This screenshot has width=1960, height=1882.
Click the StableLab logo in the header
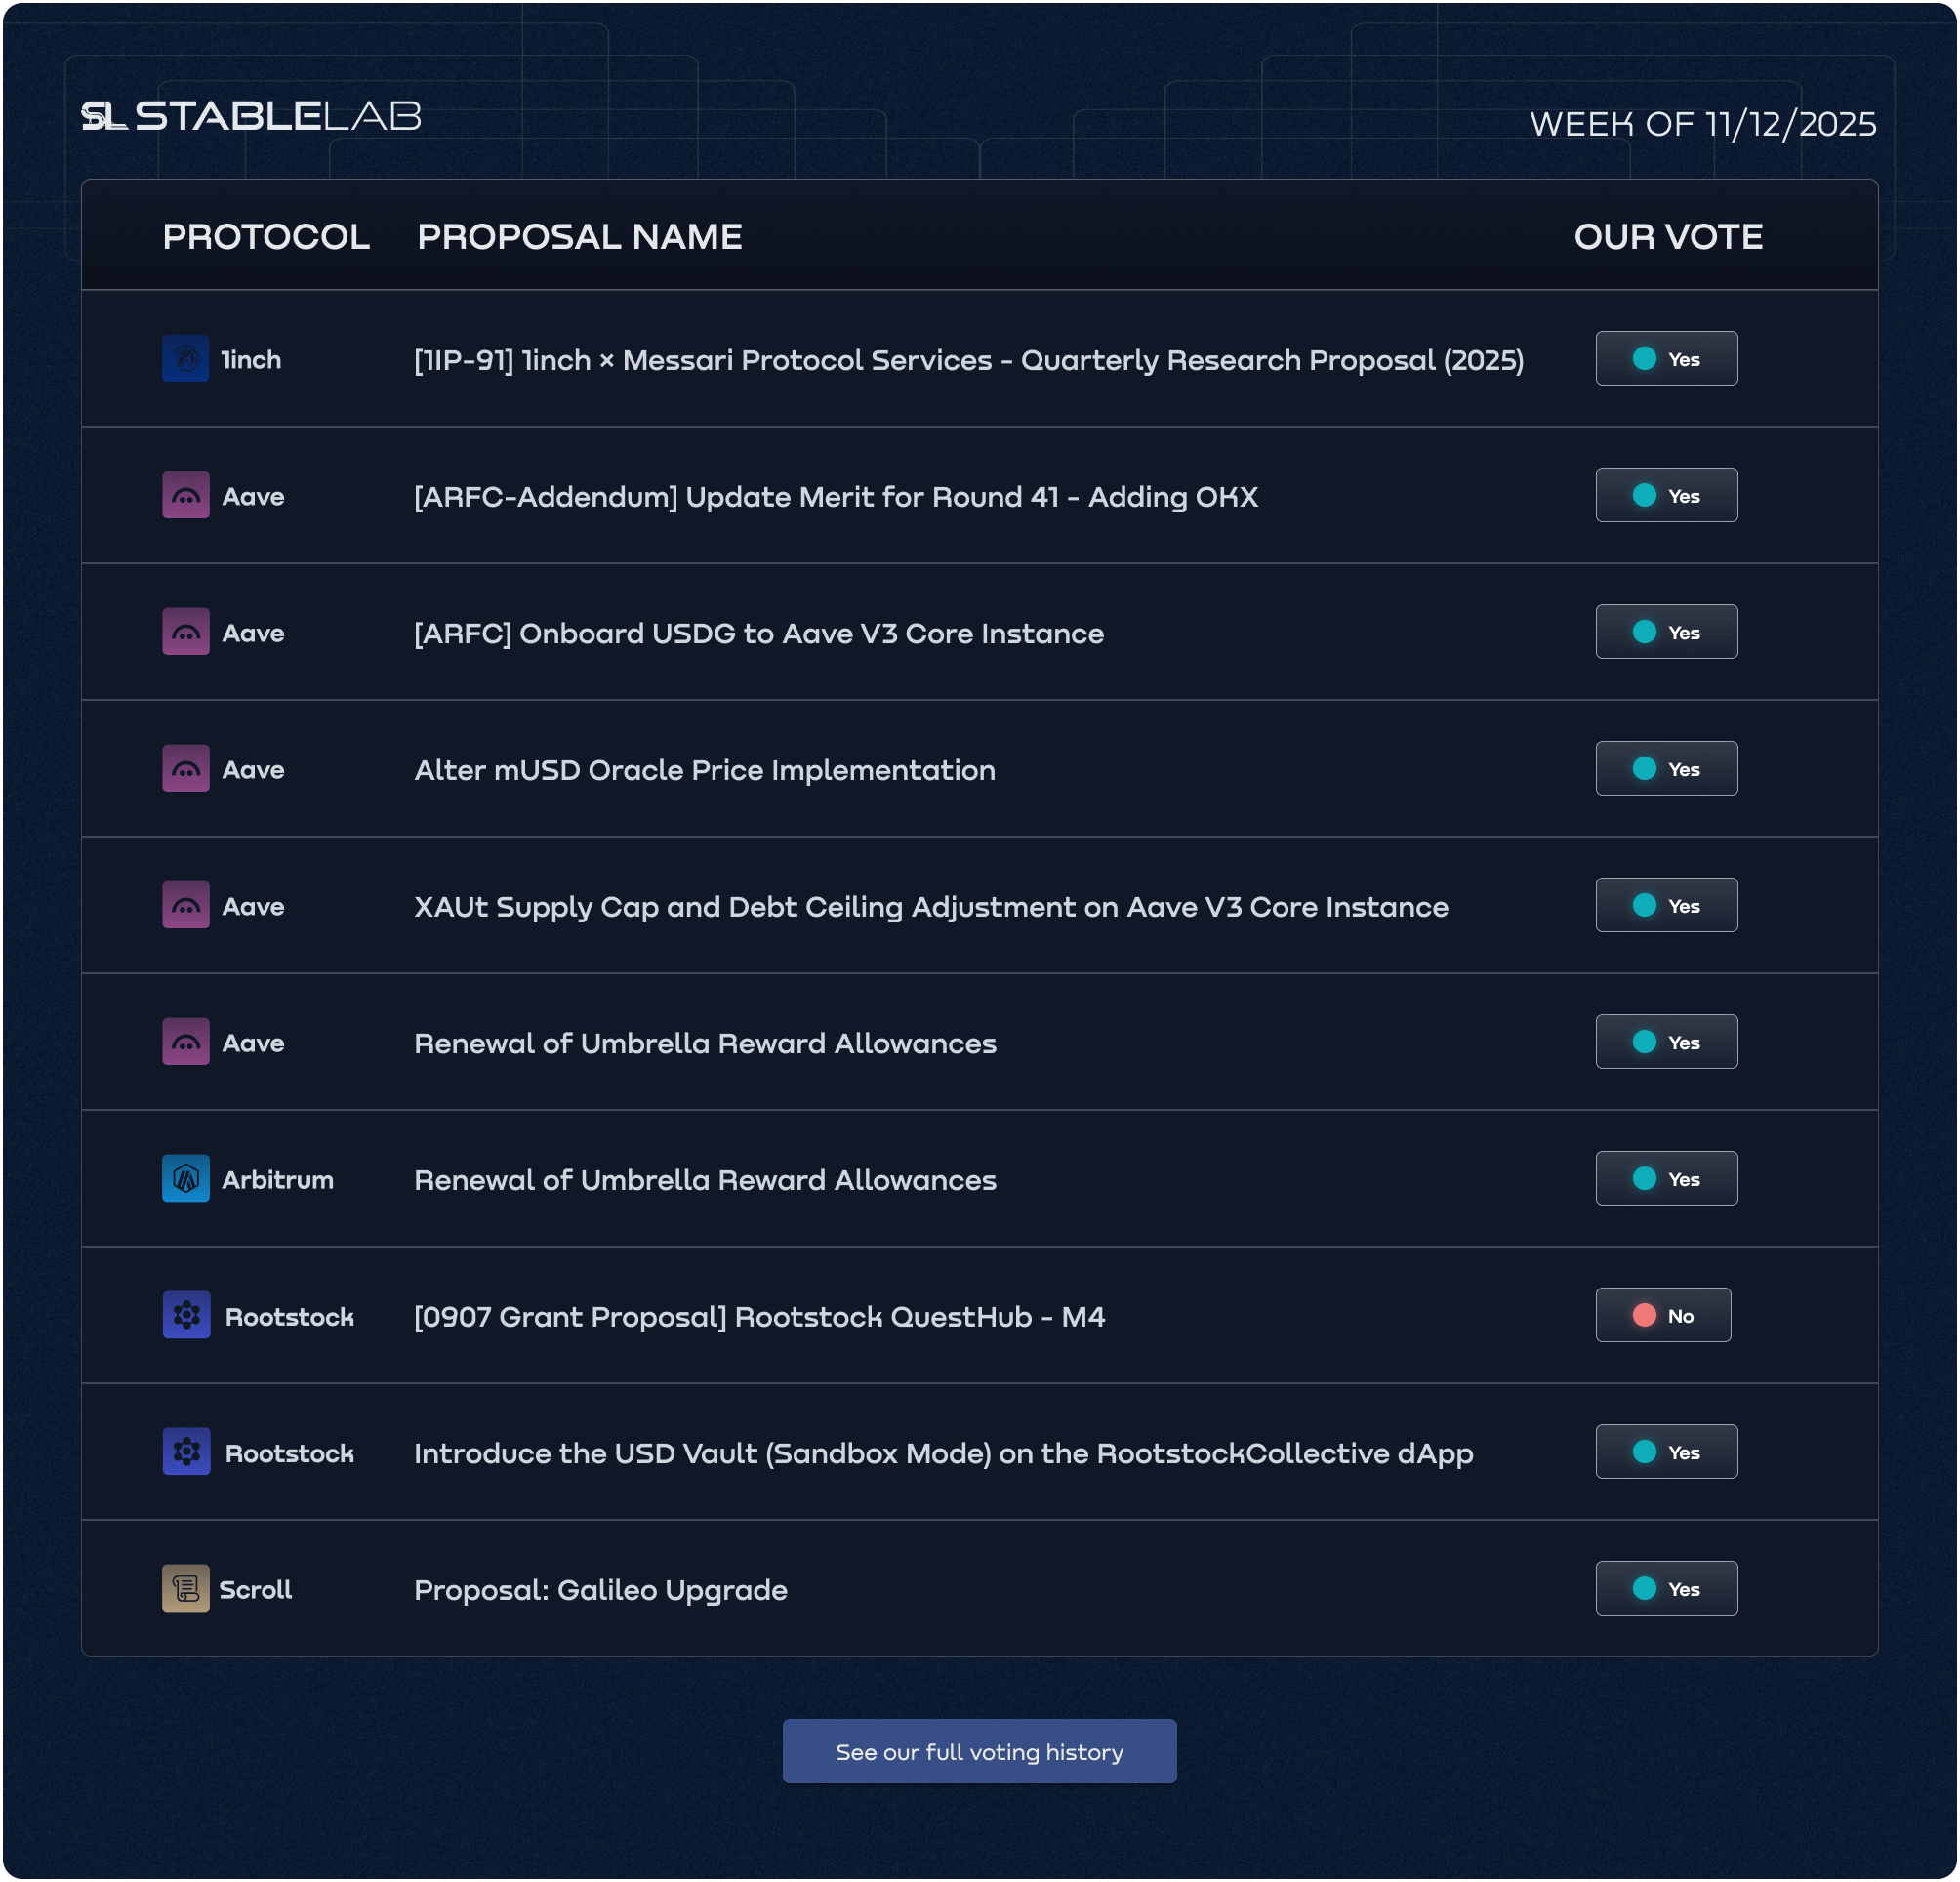coord(251,116)
